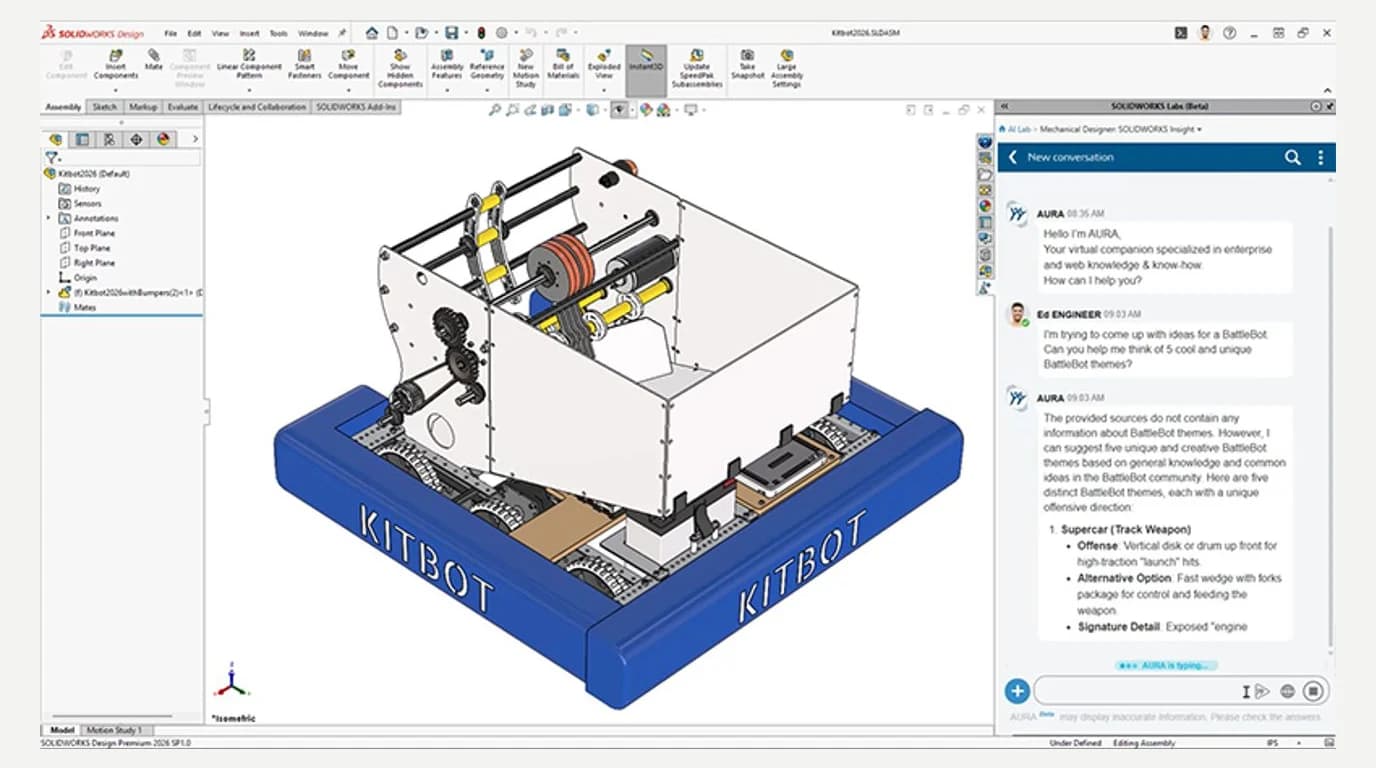Open Reference Geometry tool

(487, 64)
